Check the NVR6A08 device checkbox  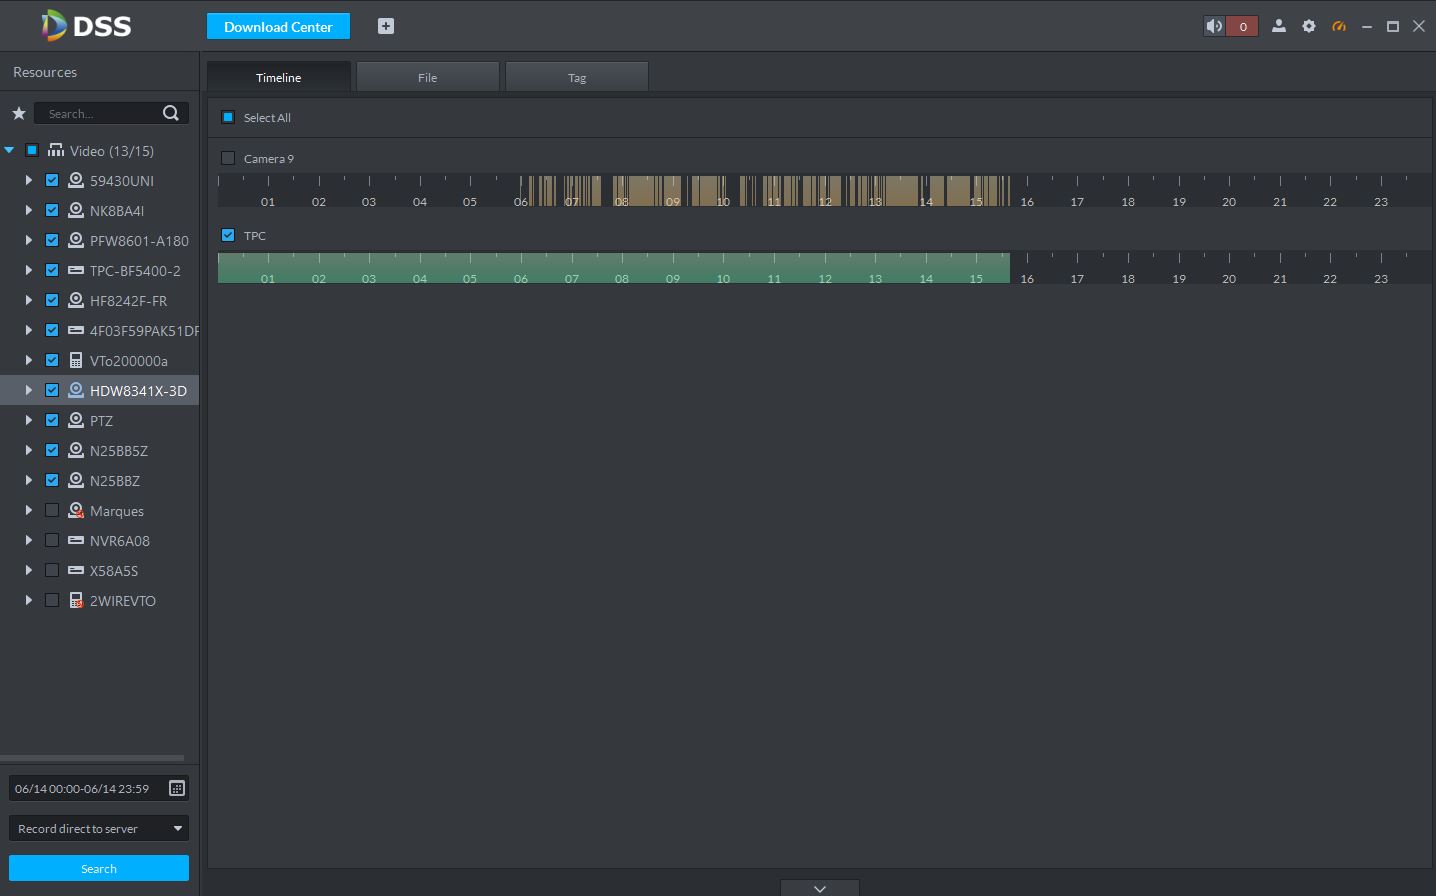pyautogui.click(x=52, y=540)
